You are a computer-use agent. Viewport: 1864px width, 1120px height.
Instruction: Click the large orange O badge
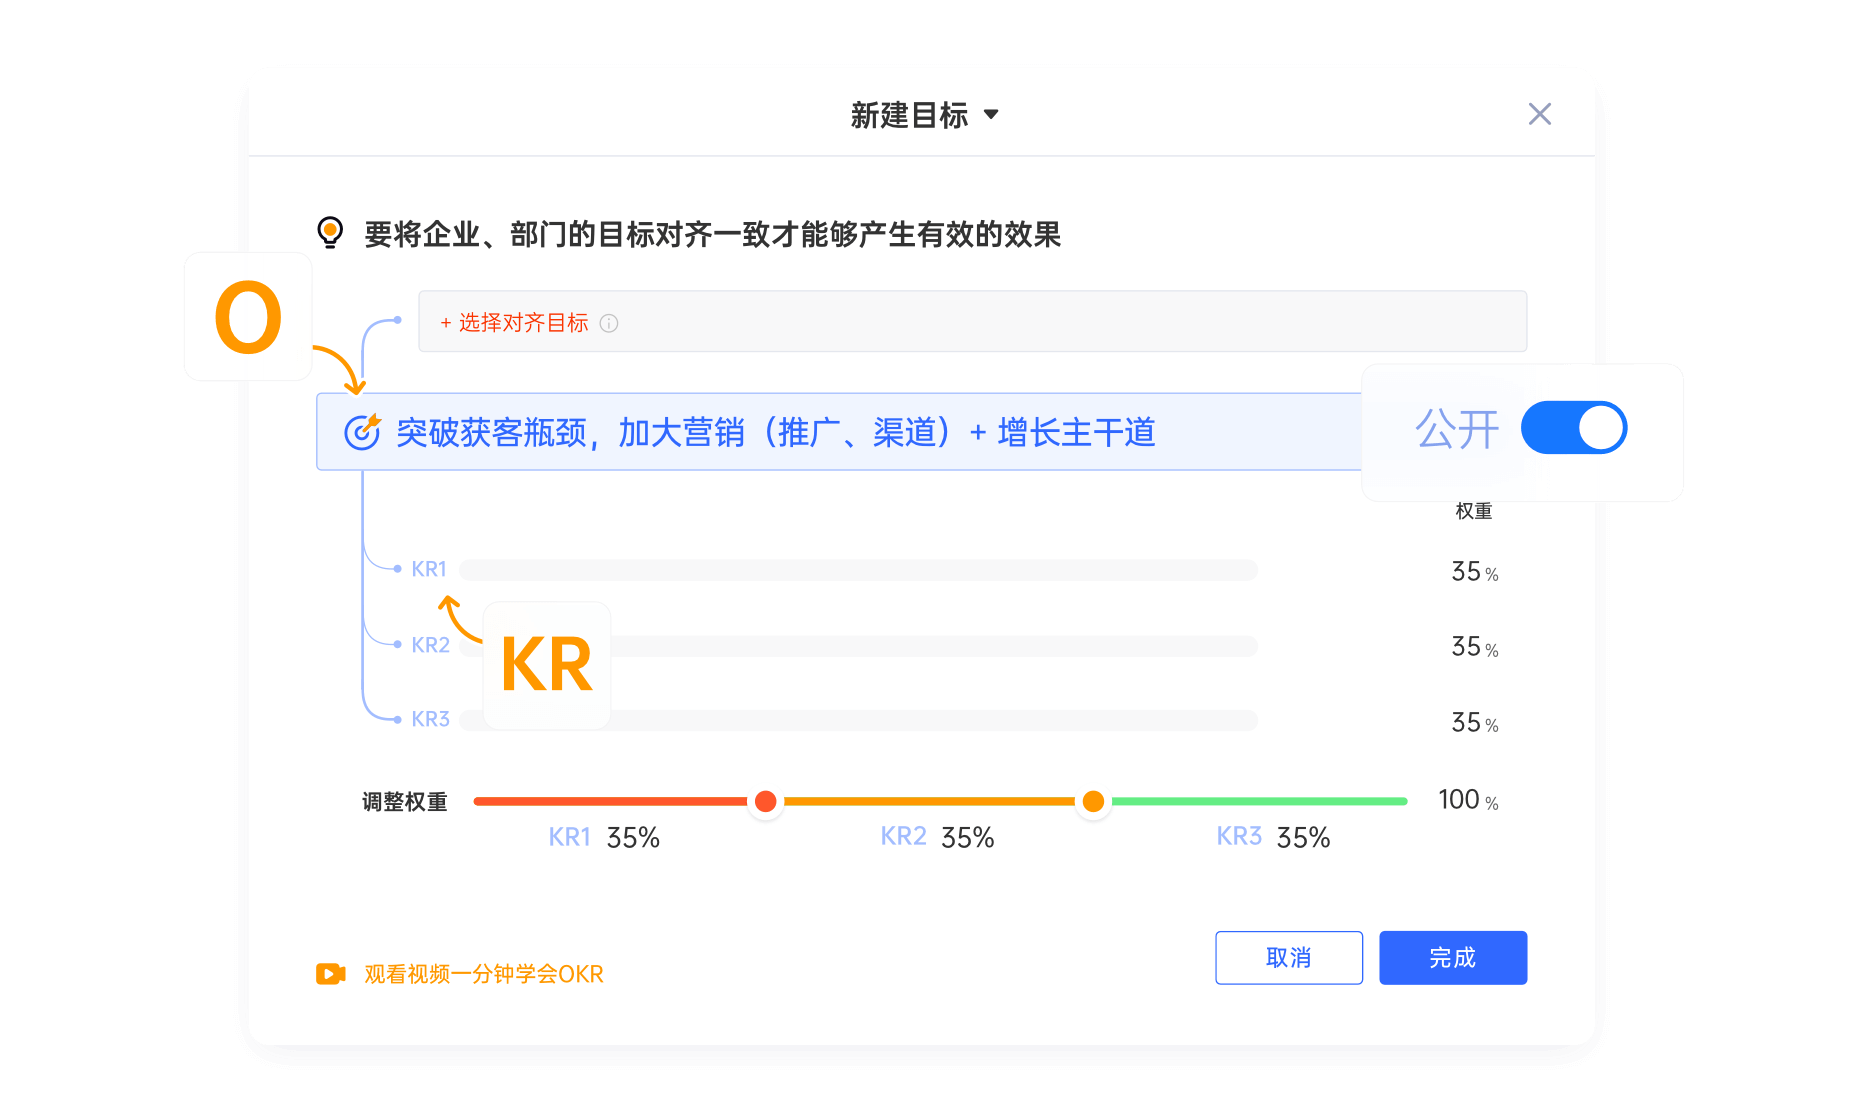click(248, 317)
